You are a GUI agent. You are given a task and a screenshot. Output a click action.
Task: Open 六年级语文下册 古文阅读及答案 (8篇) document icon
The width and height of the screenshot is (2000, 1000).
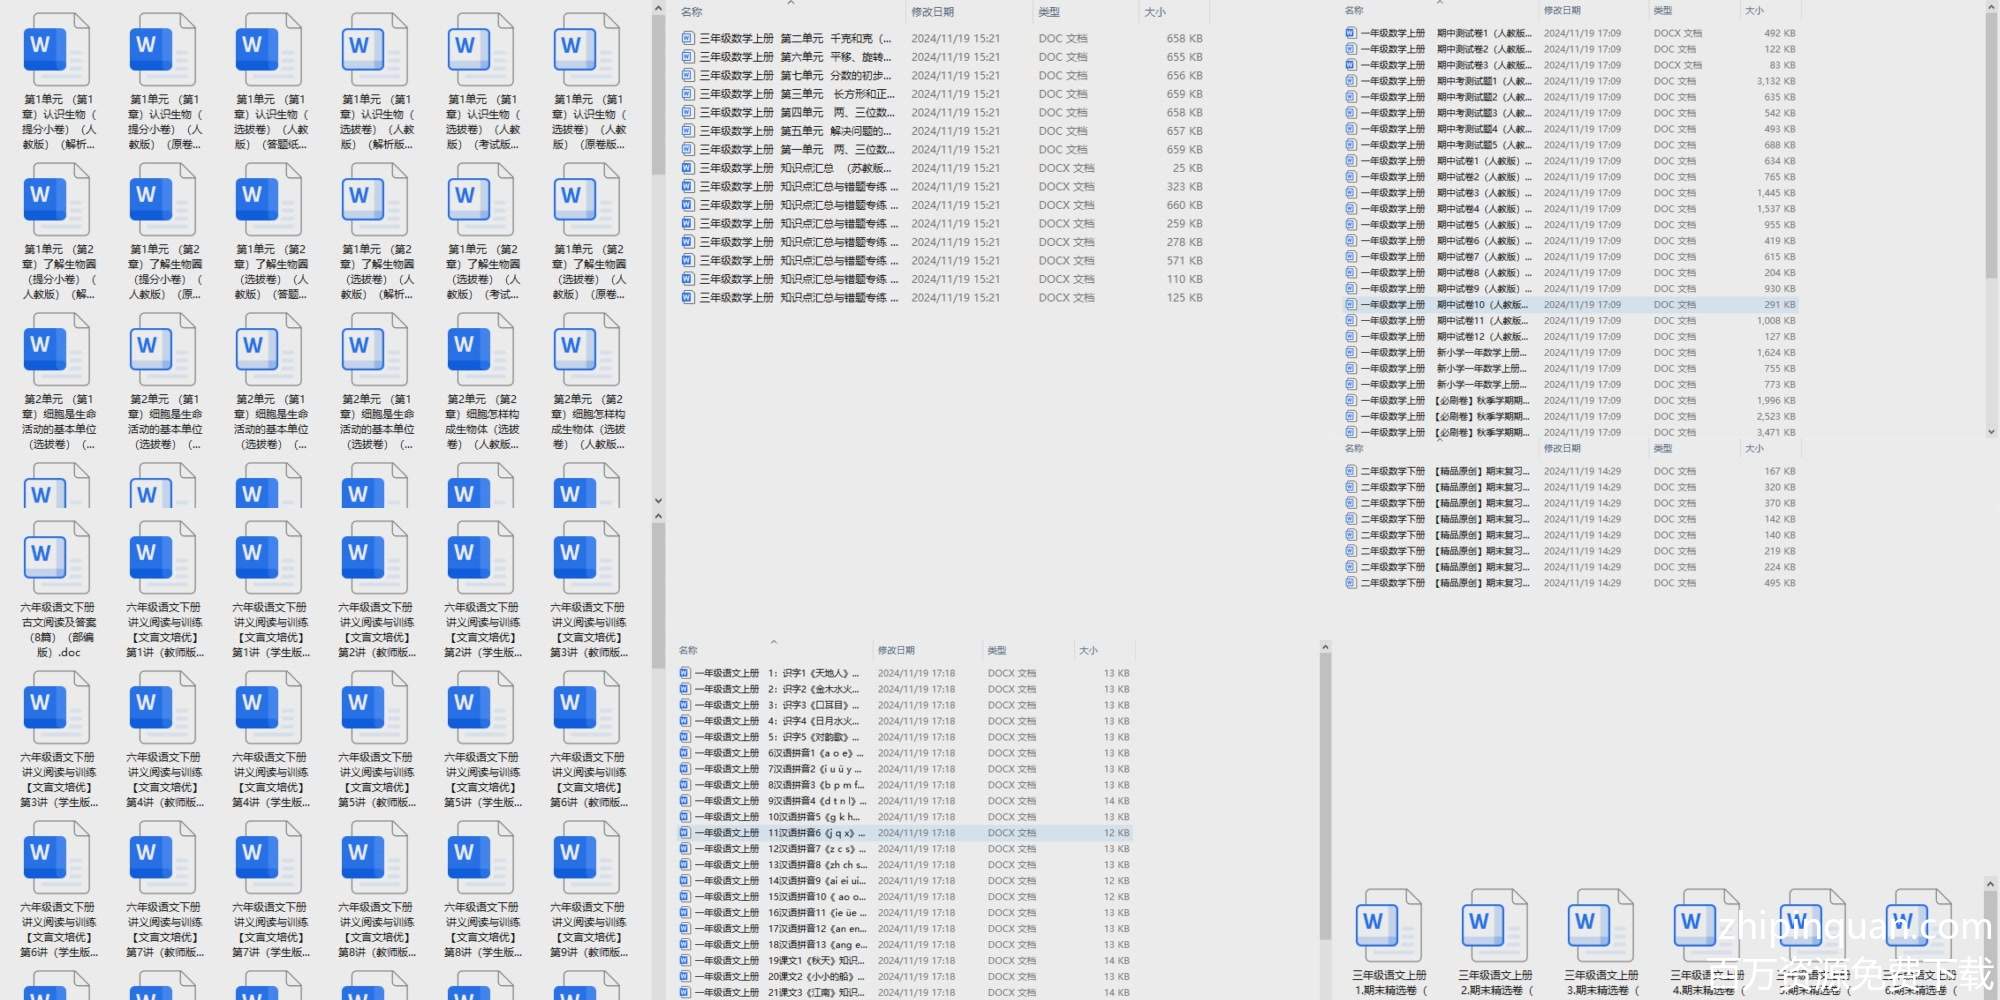point(57,558)
